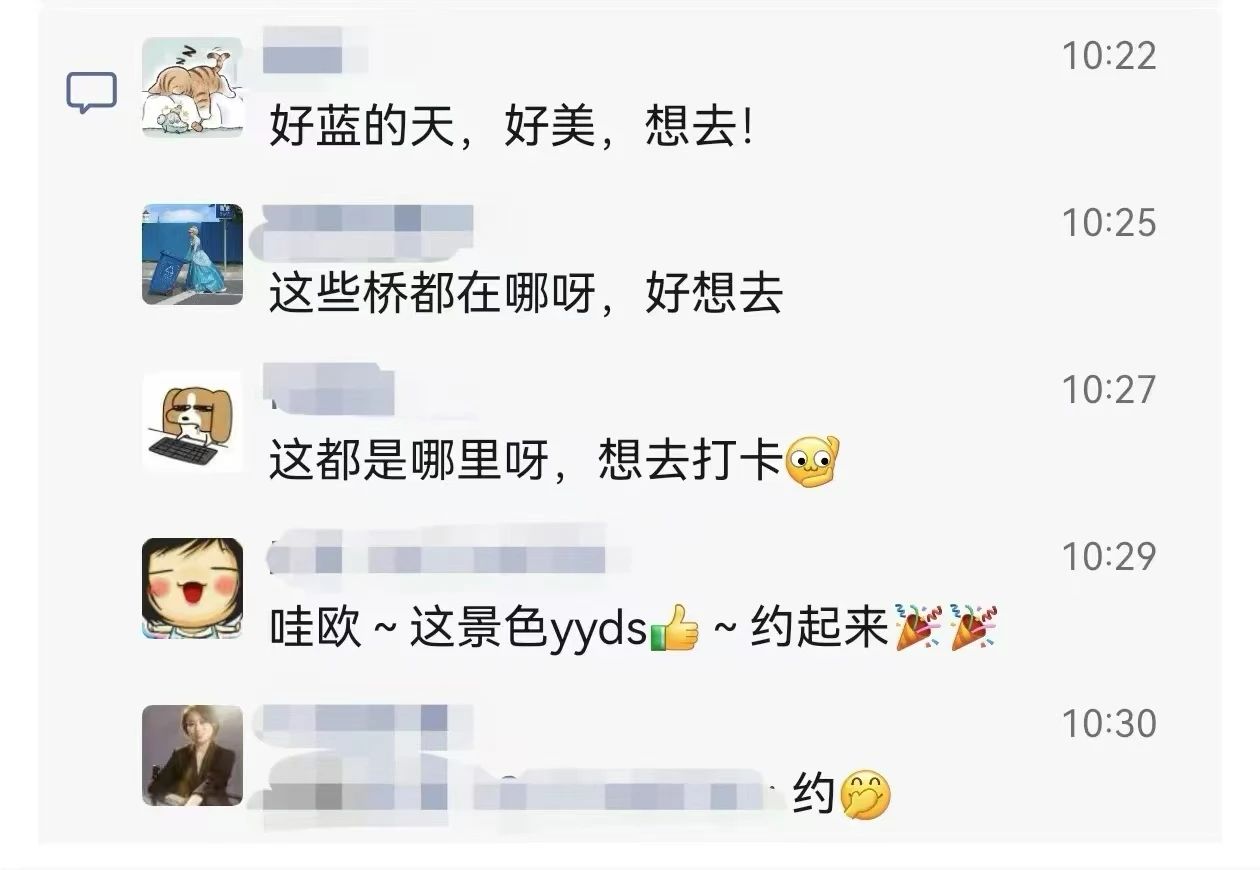This screenshot has width=1260, height=870.
Task: Open the blushing cartoon face avatar
Action: click(x=192, y=588)
